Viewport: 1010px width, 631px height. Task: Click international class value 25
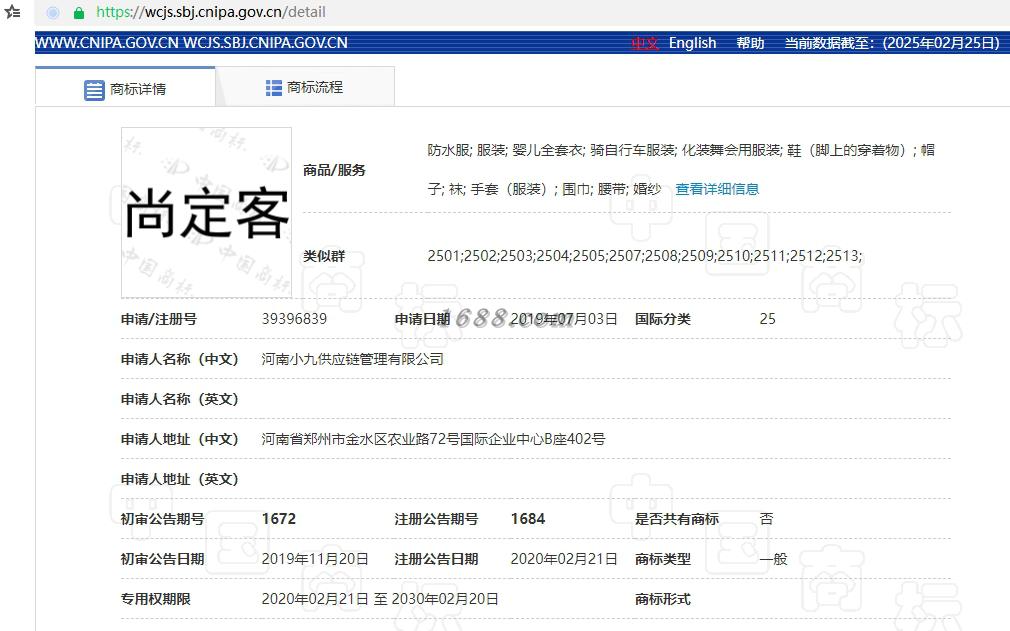[x=767, y=319]
